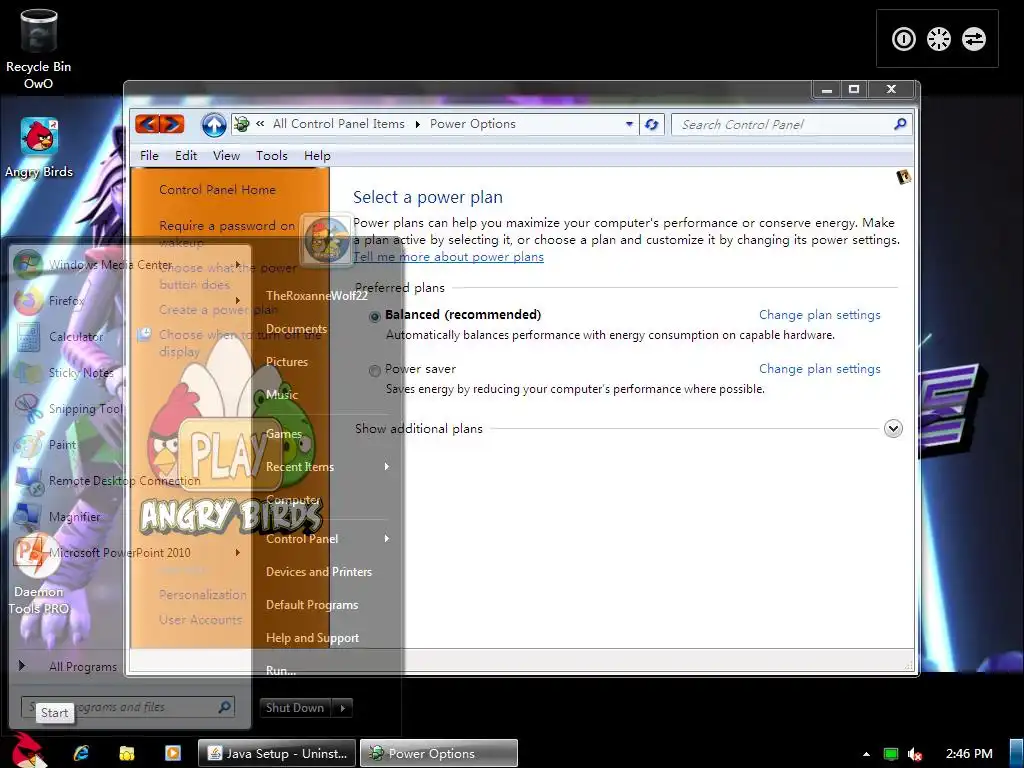
Task: Select the Power saver plan
Action: pyautogui.click(x=374, y=371)
